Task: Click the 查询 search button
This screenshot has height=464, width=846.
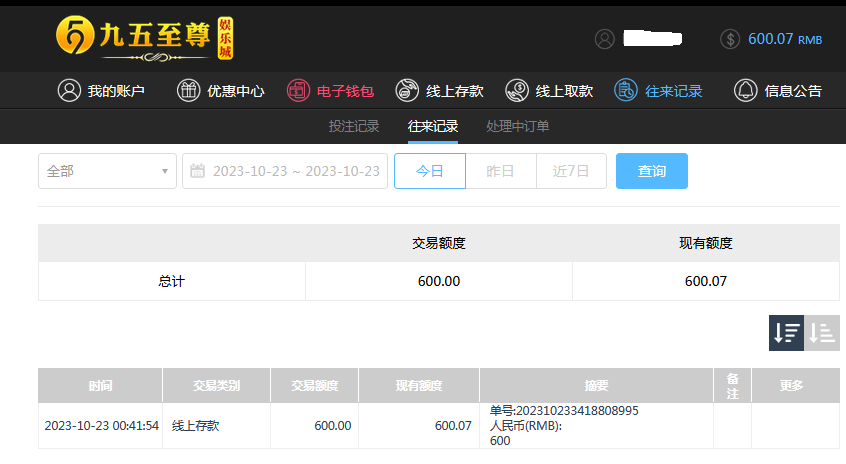Action: click(652, 171)
